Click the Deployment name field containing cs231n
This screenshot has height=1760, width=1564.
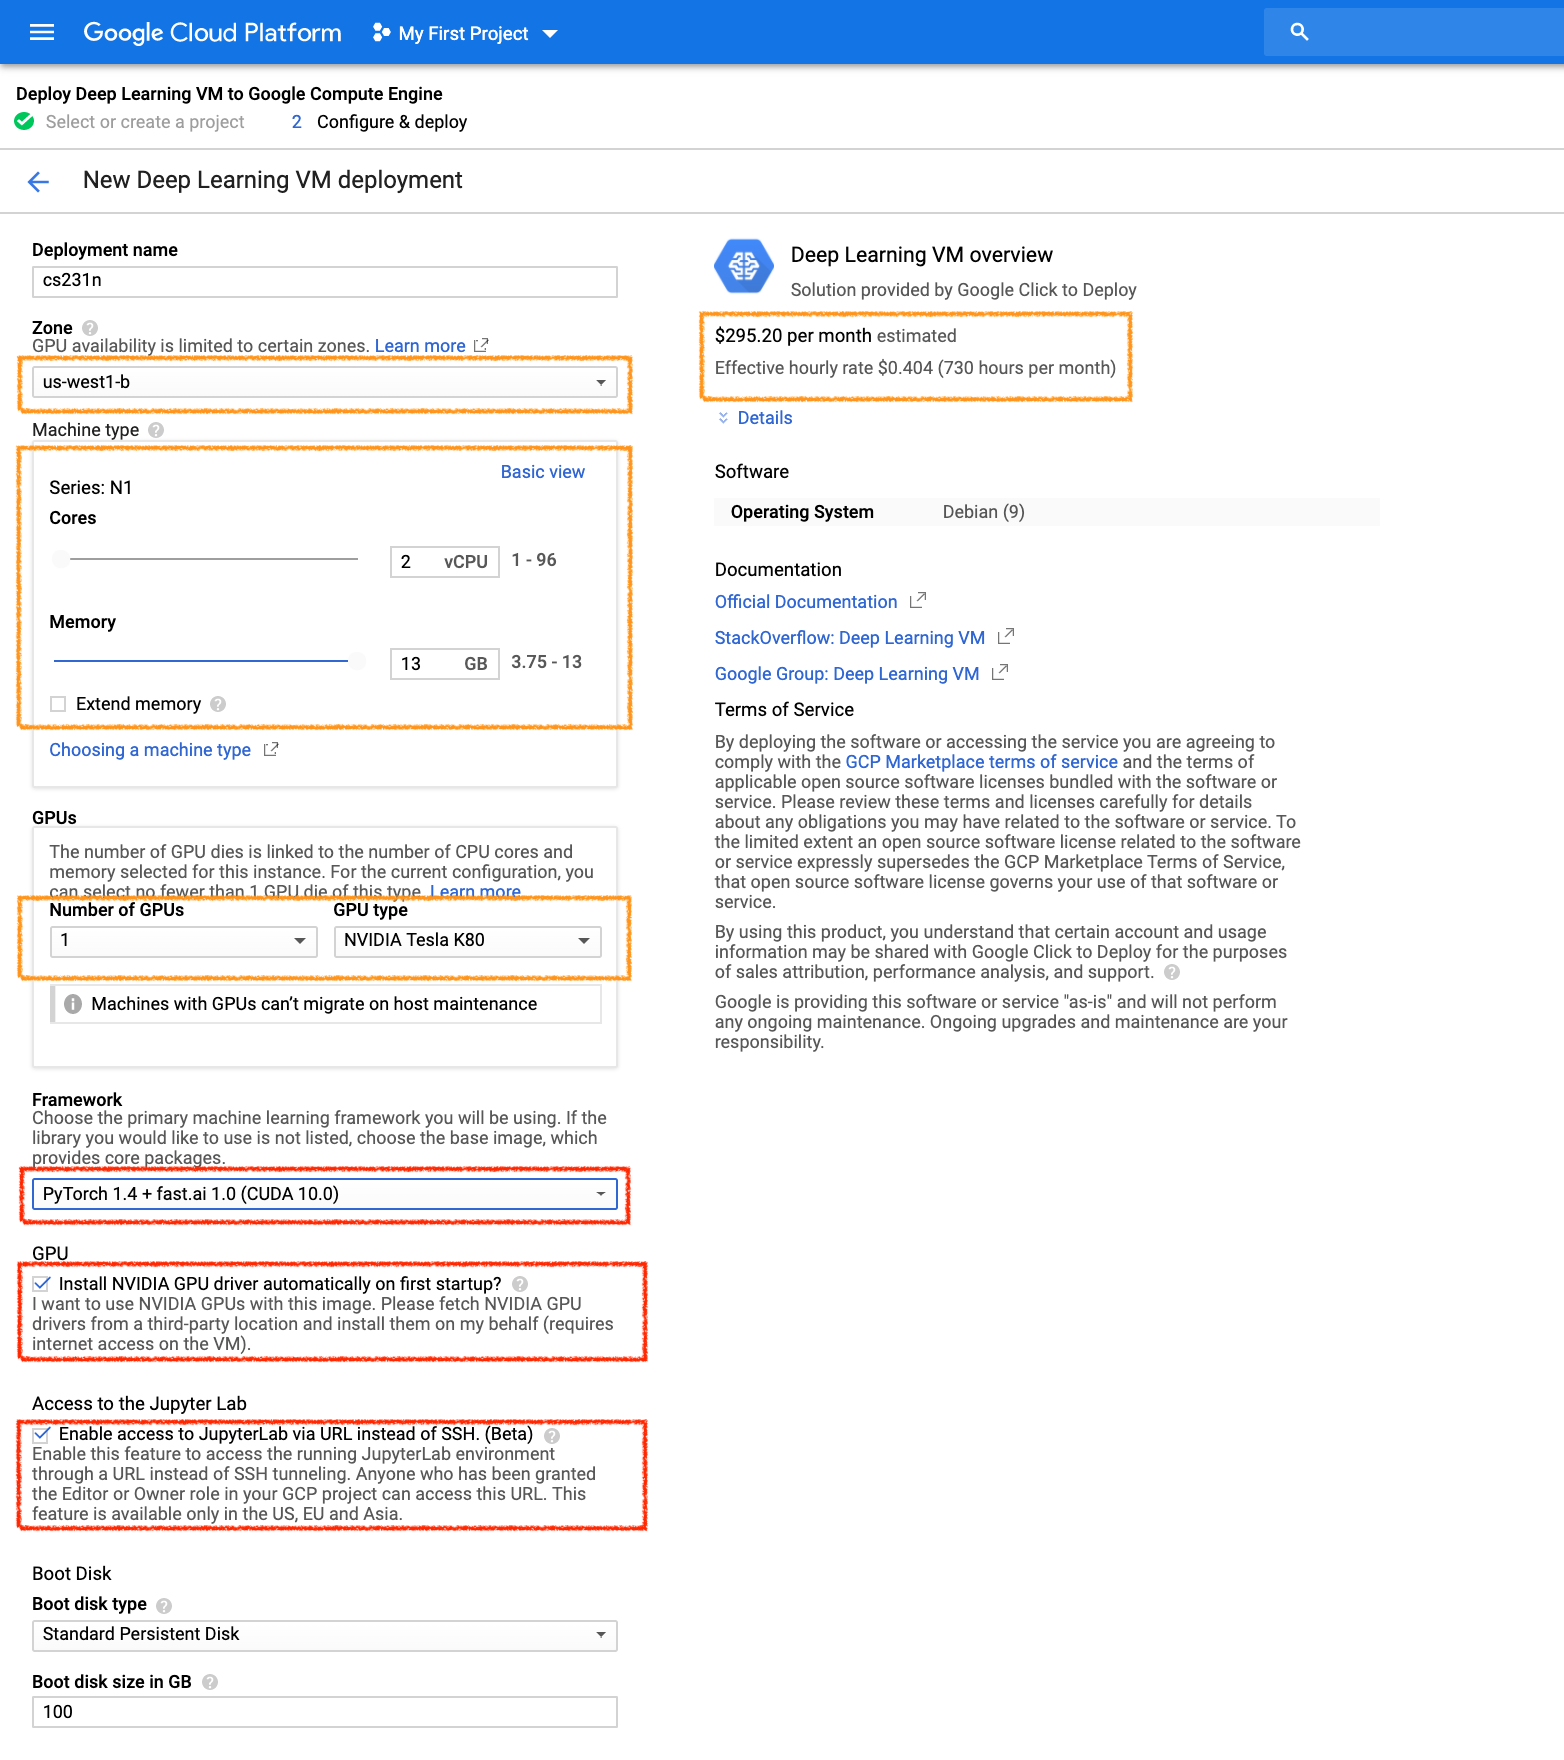pos(325,281)
